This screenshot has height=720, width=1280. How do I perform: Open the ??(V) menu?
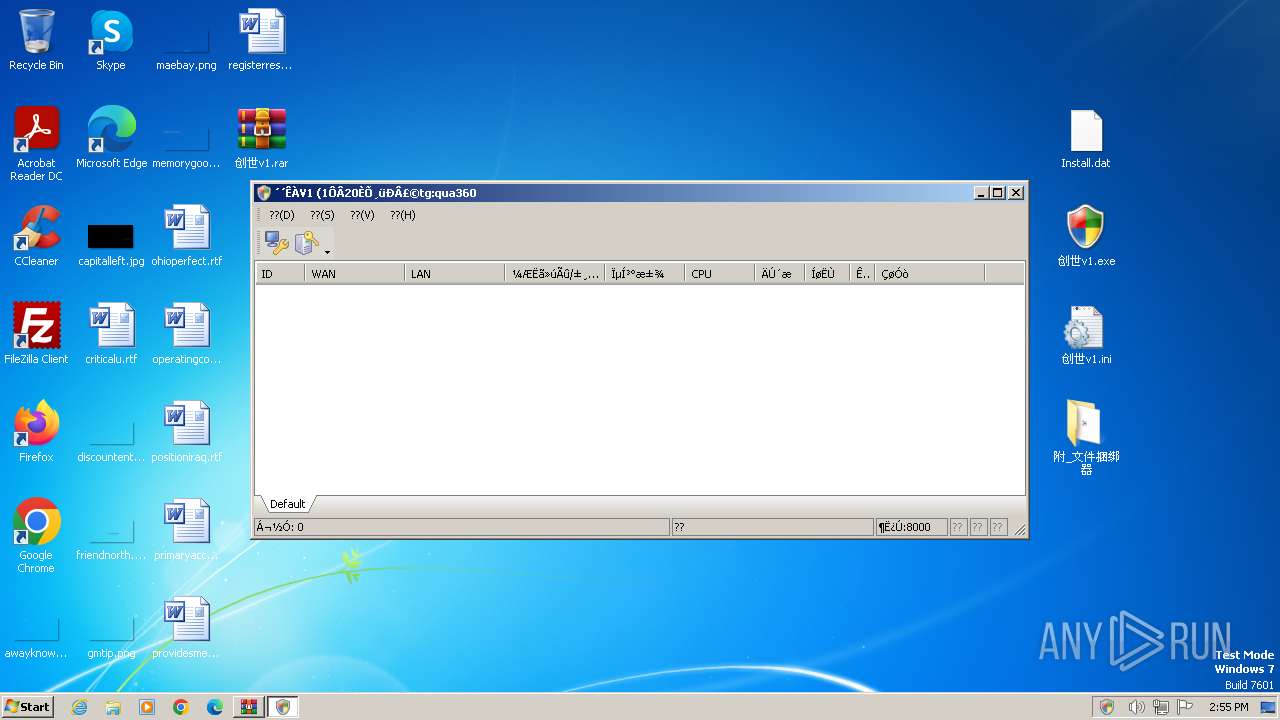point(362,215)
